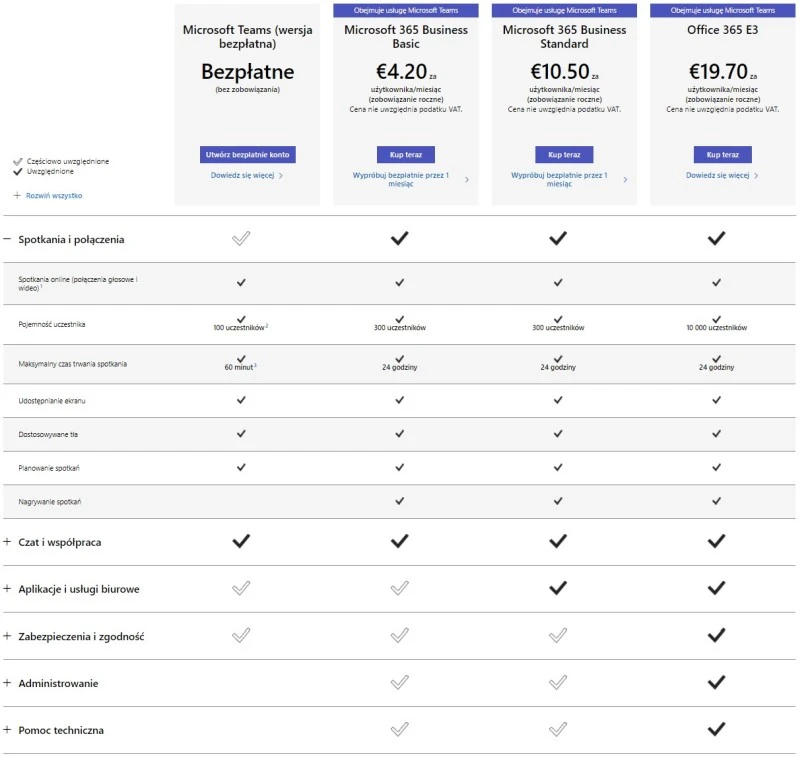Expand the Pomoc techniczna section
This screenshot has height=757, width=800.
7,730
